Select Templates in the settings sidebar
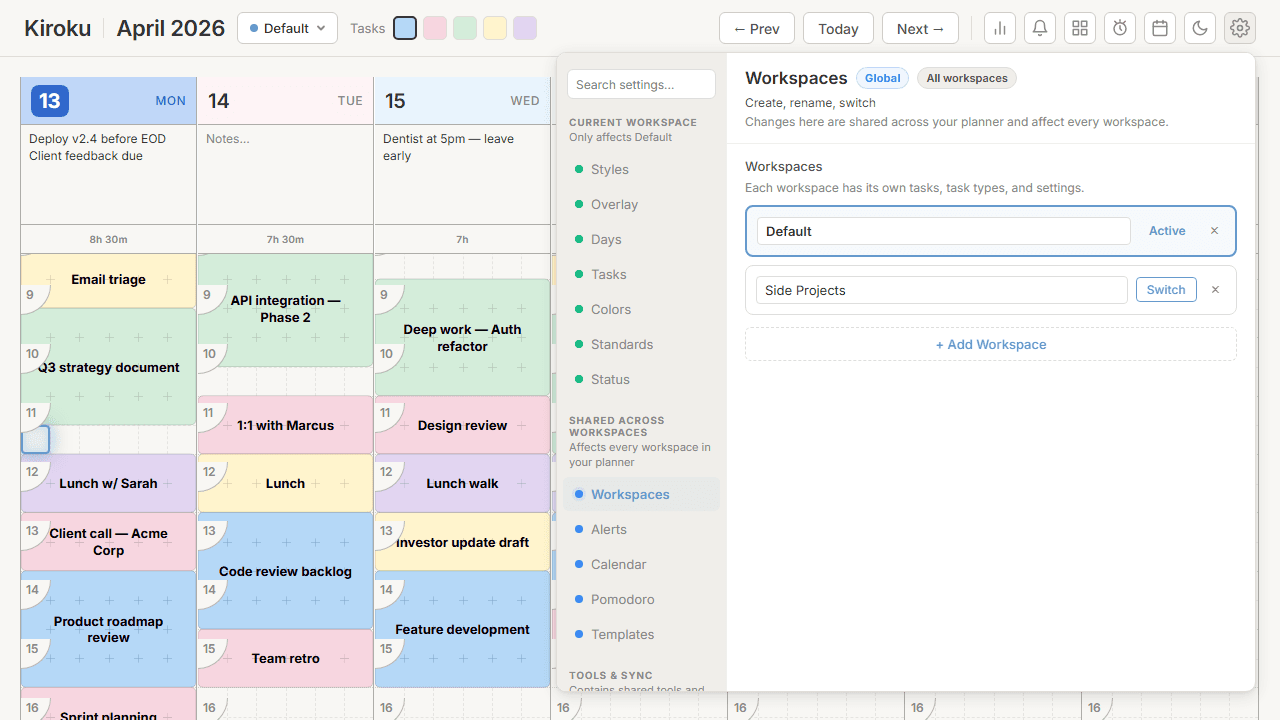The image size is (1280, 720). coord(622,634)
